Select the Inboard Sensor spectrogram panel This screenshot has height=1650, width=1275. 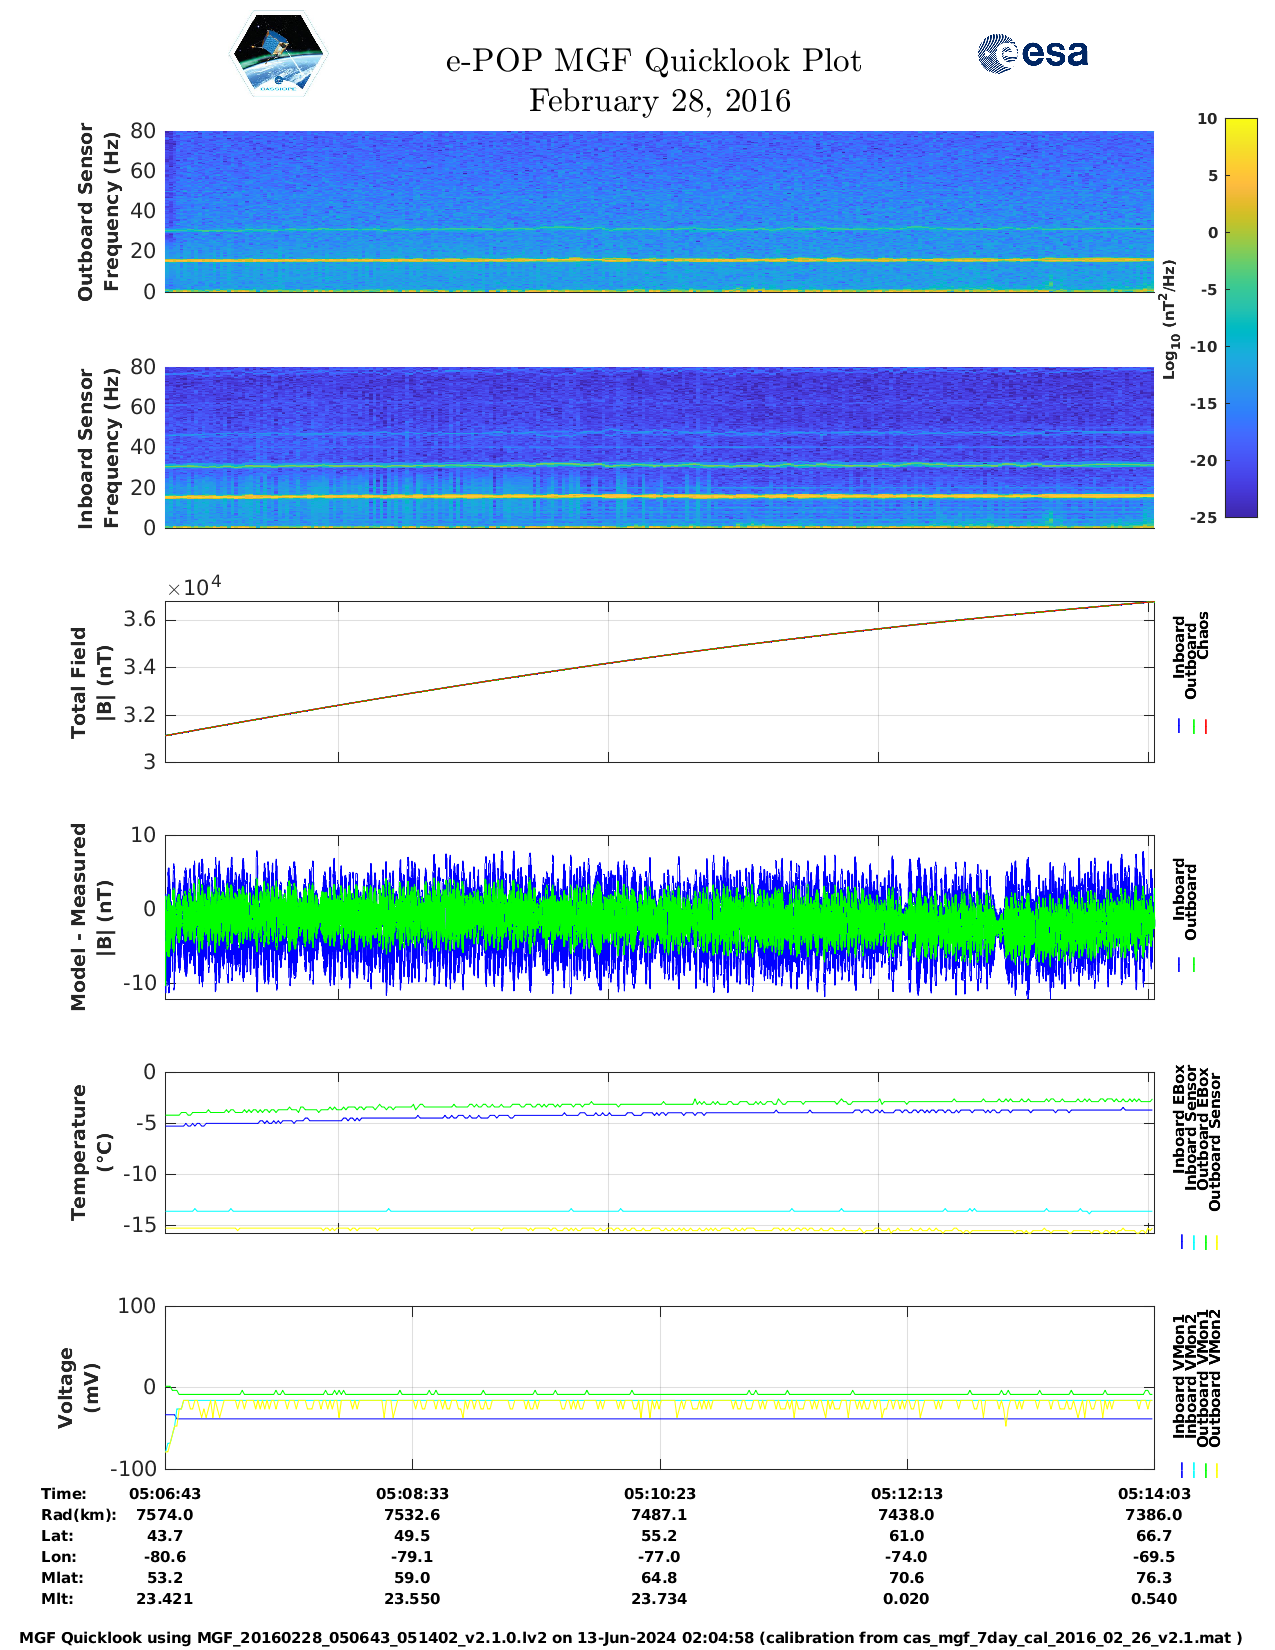click(659, 447)
